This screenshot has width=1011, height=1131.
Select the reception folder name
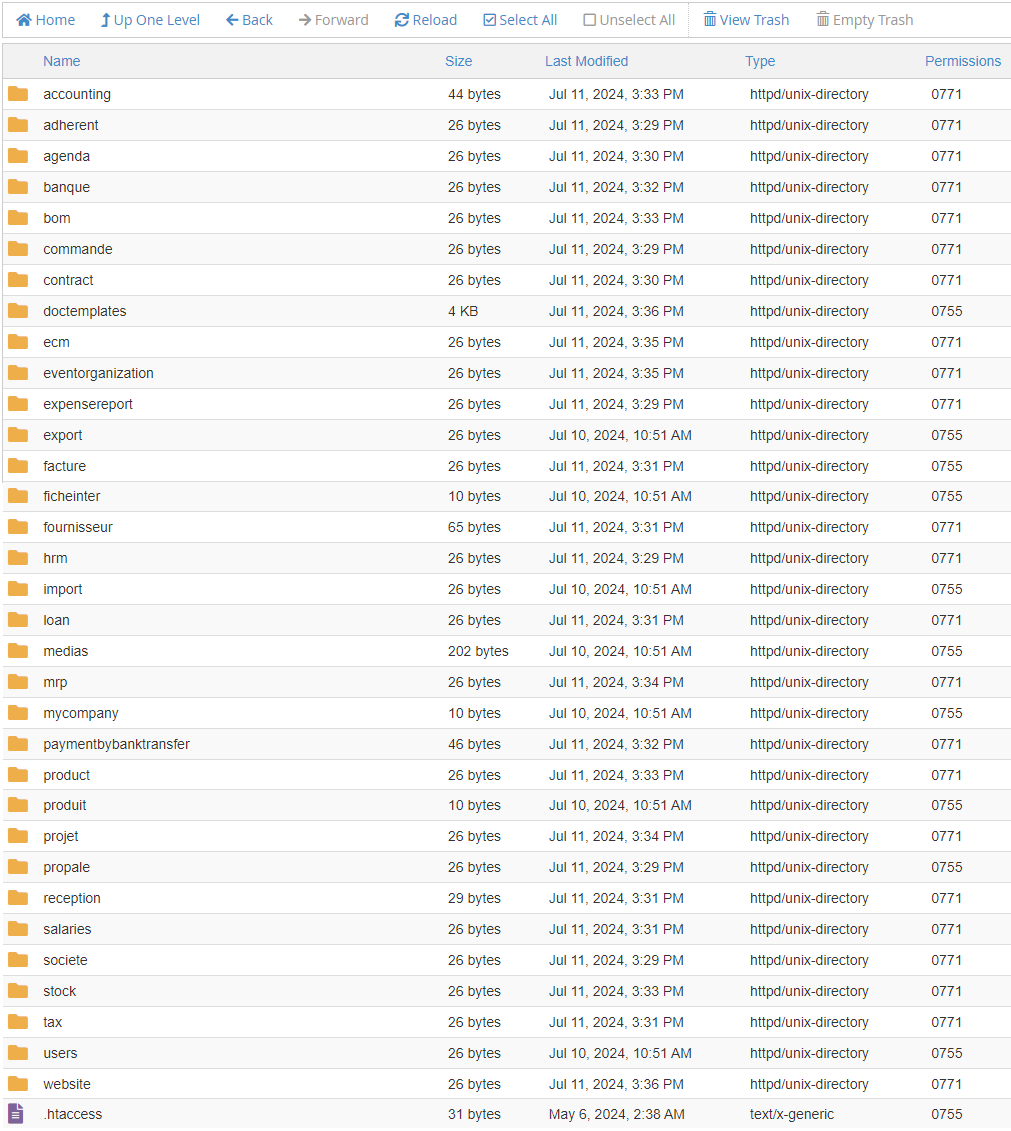(71, 899)
